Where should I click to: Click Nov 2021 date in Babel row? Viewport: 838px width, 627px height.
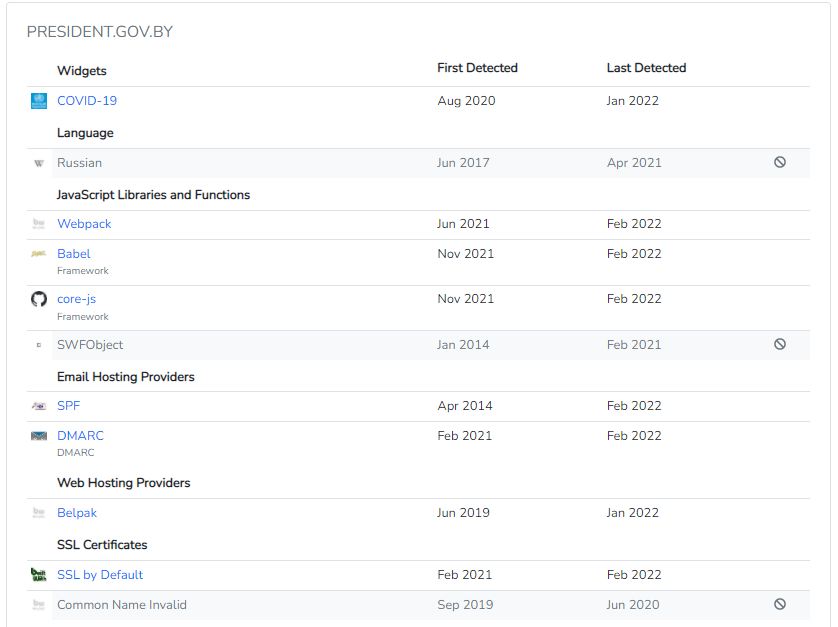click(x=465, y=253)
